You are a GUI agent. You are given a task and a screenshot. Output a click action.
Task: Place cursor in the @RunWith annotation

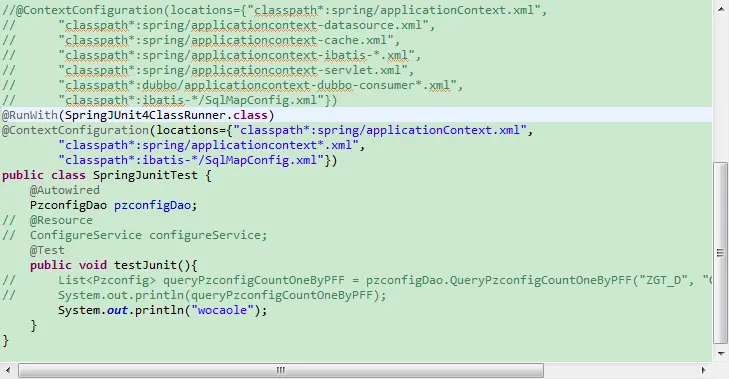tap(30, 115)
